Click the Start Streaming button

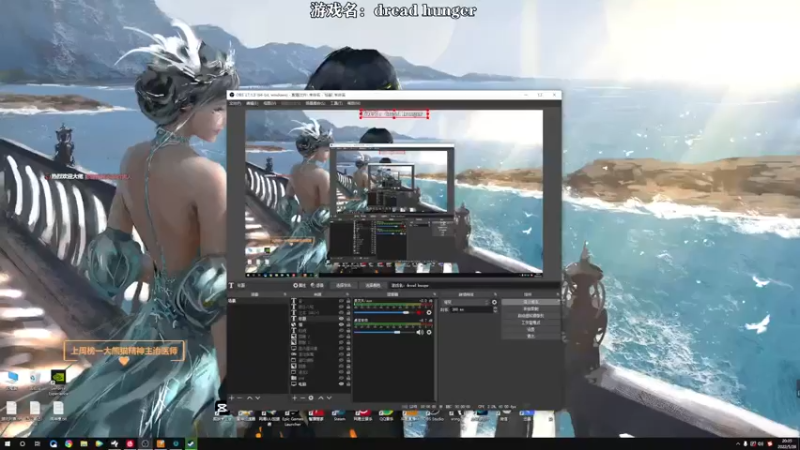click(531, 302)
